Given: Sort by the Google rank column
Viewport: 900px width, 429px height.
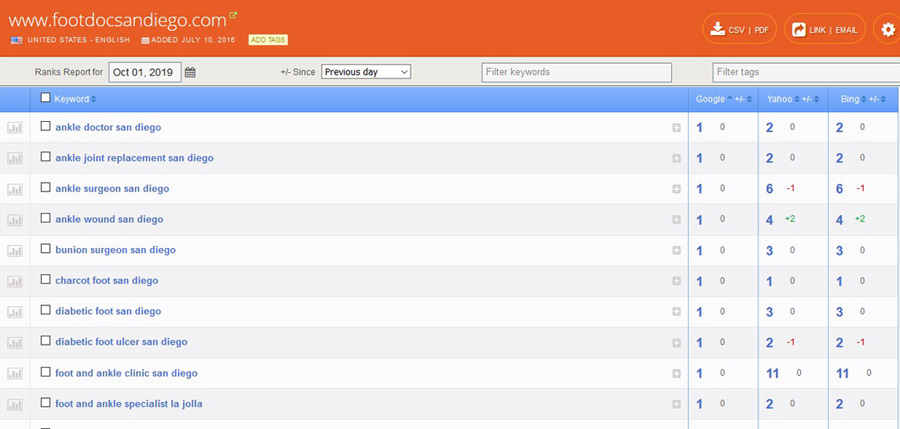Looking at the screenshot, I should point(711,99).
